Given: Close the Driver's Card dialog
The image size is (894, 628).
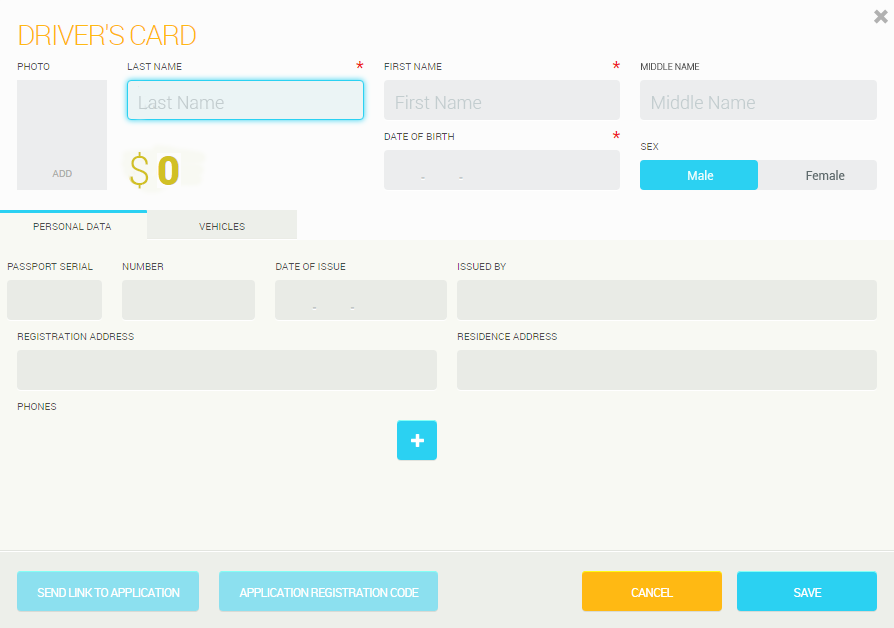Looking at the screenshot, I should click(880, 16).
